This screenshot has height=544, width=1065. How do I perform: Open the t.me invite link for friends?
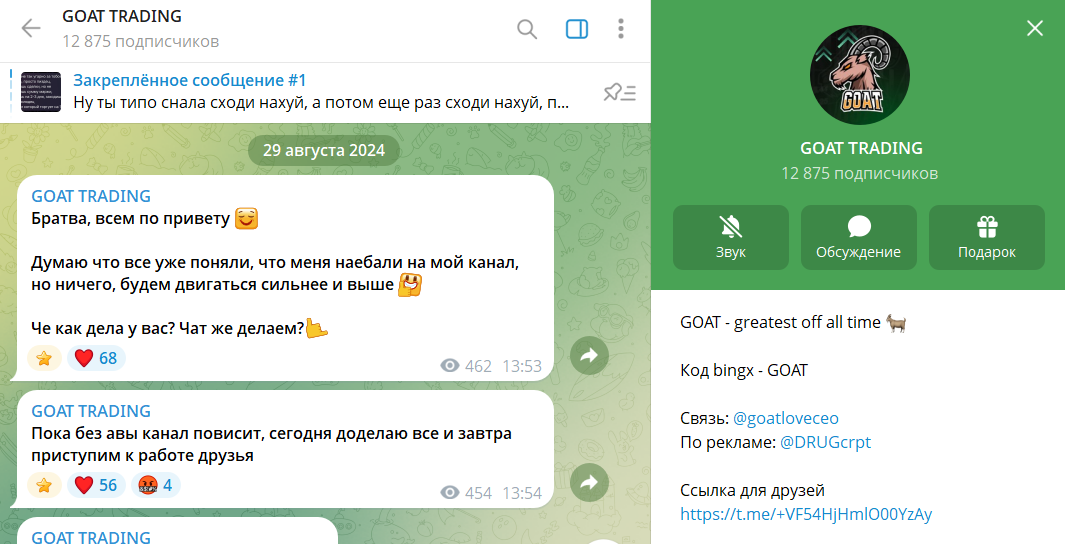click(805, 514)
